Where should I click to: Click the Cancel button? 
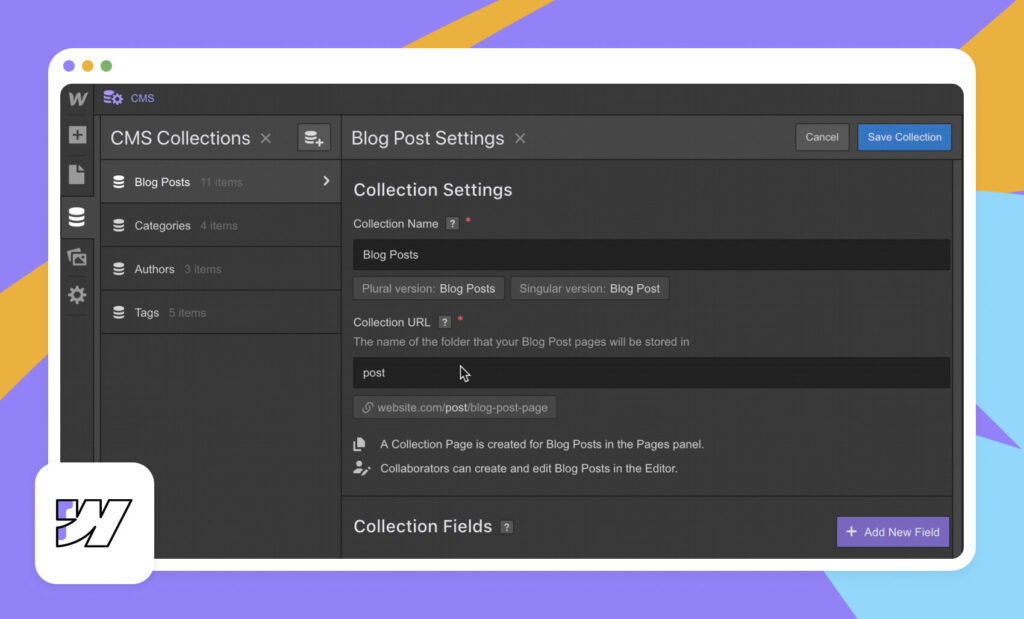[822, 137]
